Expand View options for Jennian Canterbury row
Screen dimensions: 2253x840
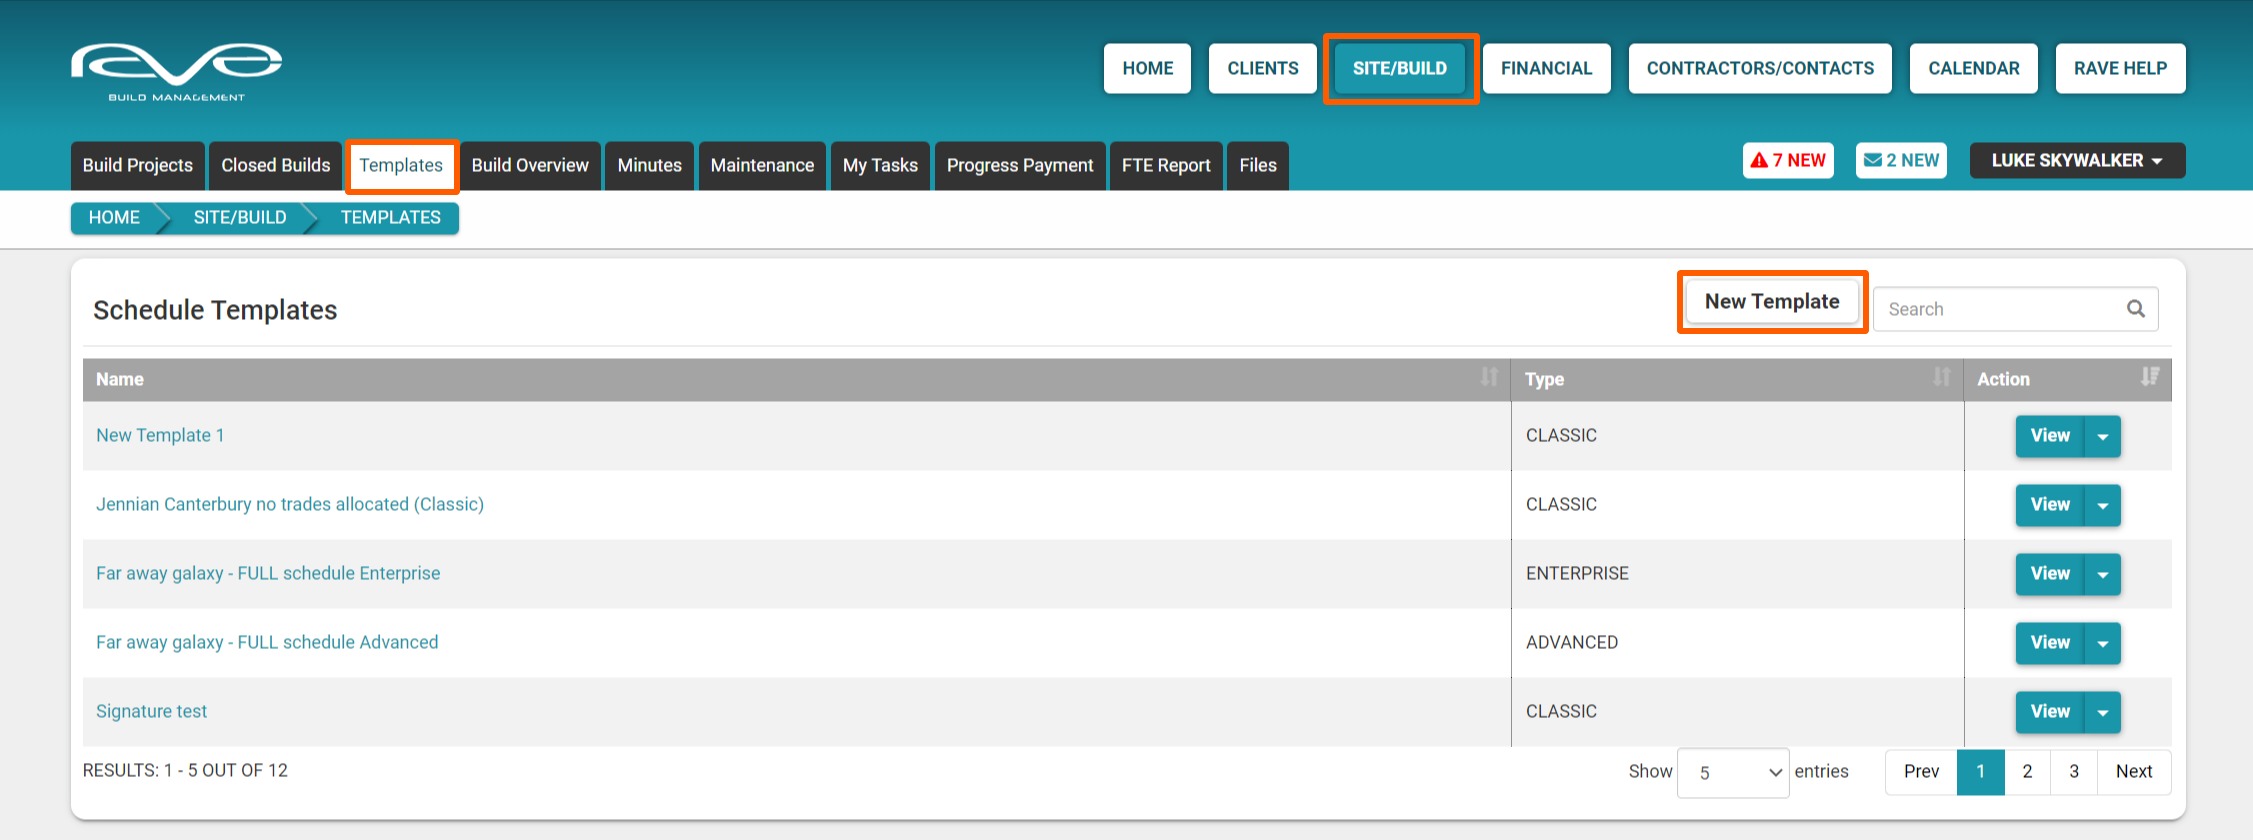point(2102,505)
